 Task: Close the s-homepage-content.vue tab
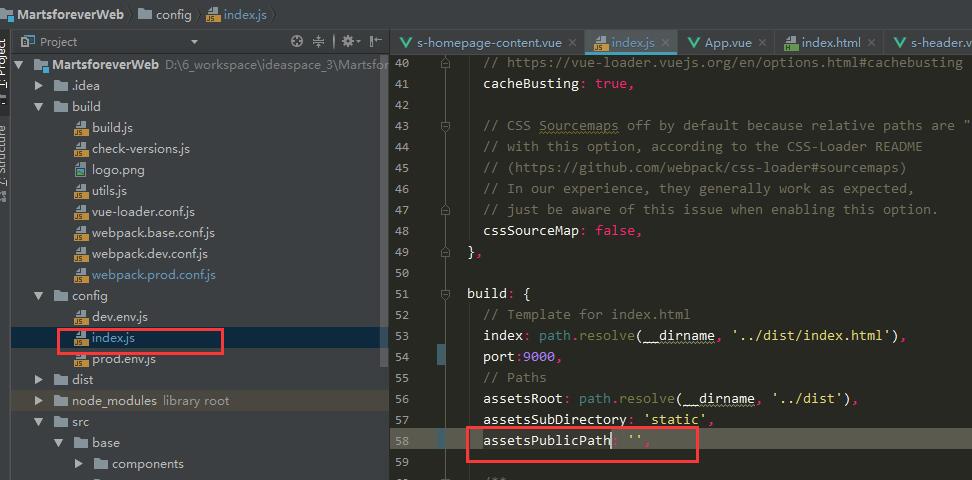pos(572,43)
